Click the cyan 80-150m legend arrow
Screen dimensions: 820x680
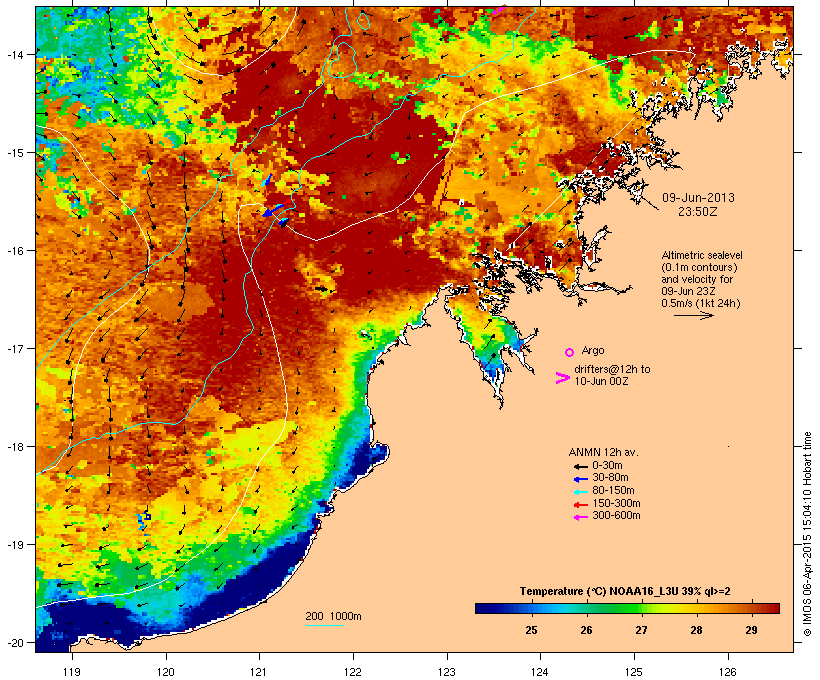580,492
